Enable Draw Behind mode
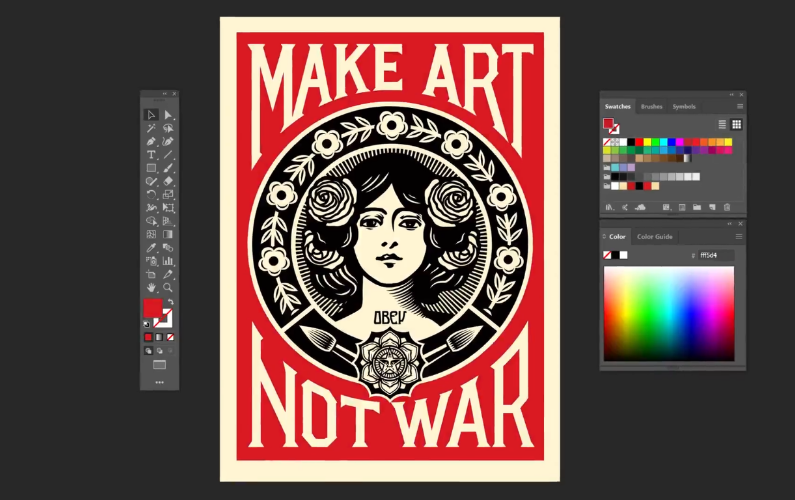The height and width of the screenshot is (500, 795). click(159, 350)
